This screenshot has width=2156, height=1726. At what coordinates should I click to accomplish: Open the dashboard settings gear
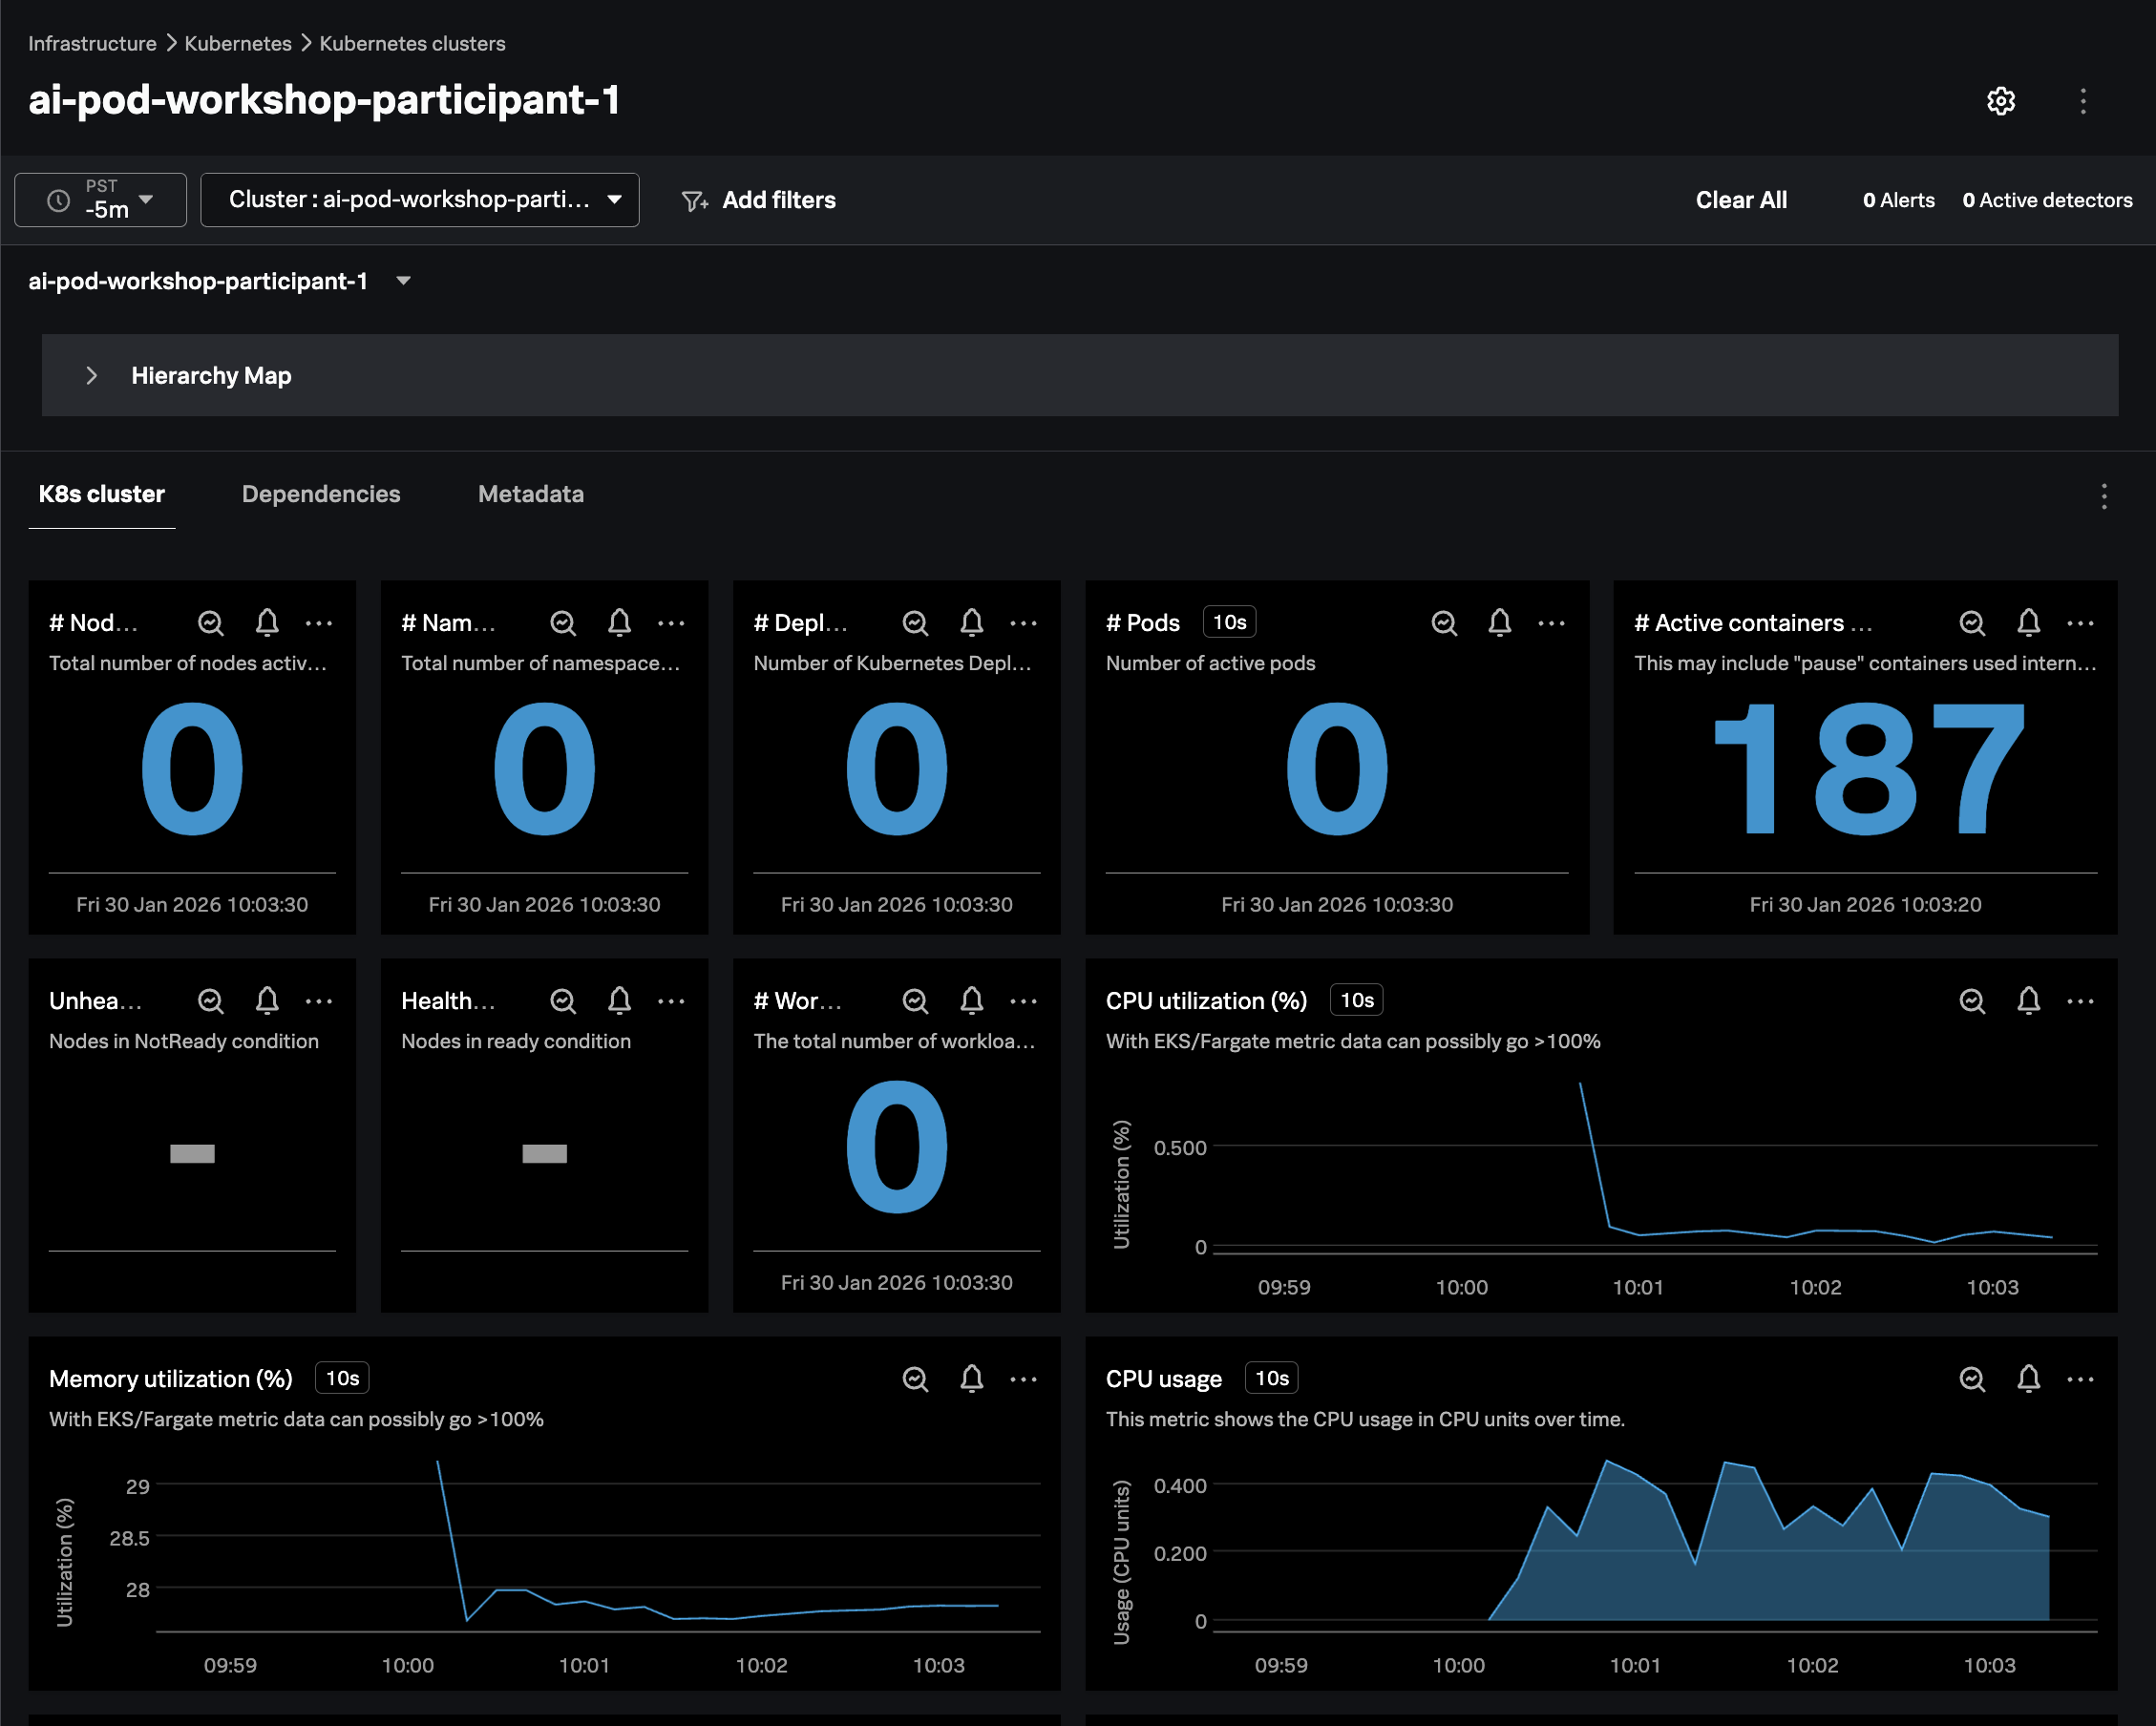tap(2001, 101)
